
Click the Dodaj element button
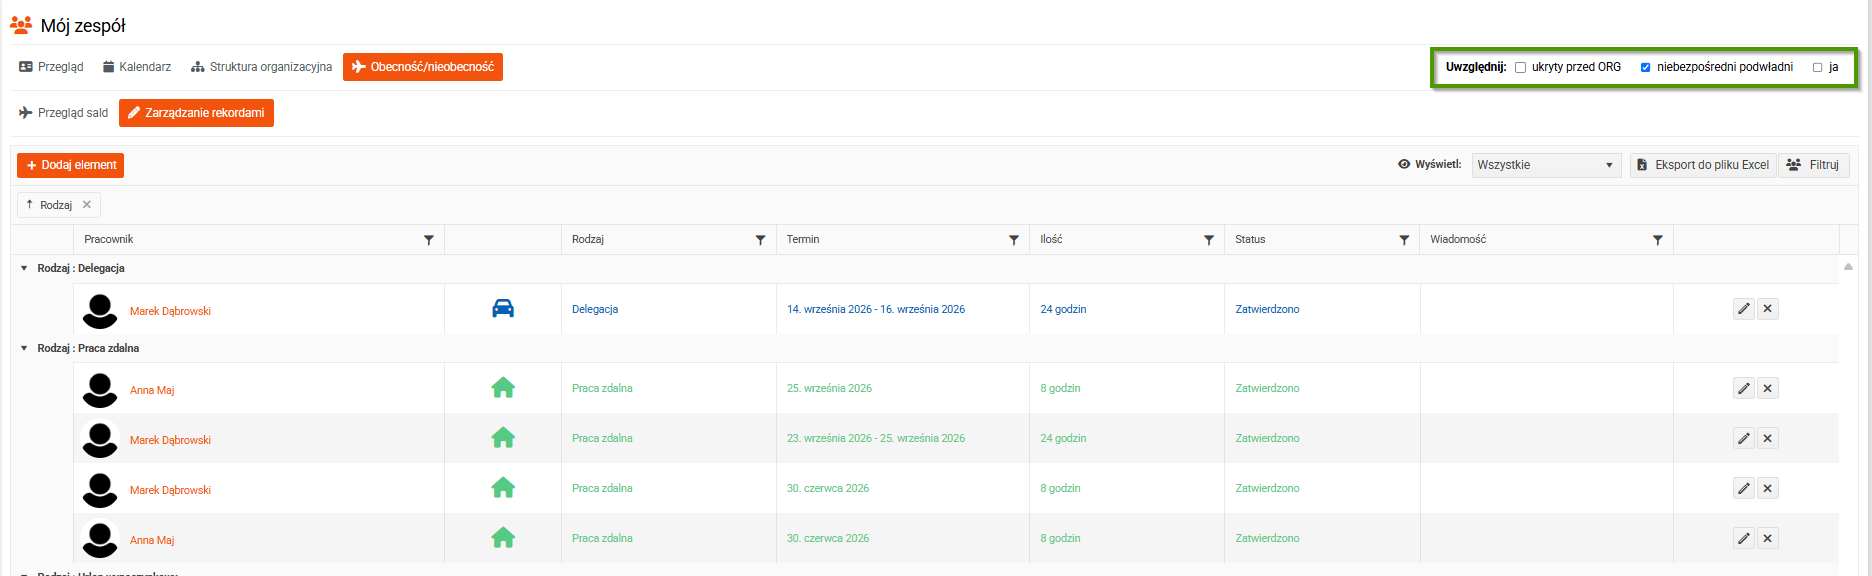[70, 165]
